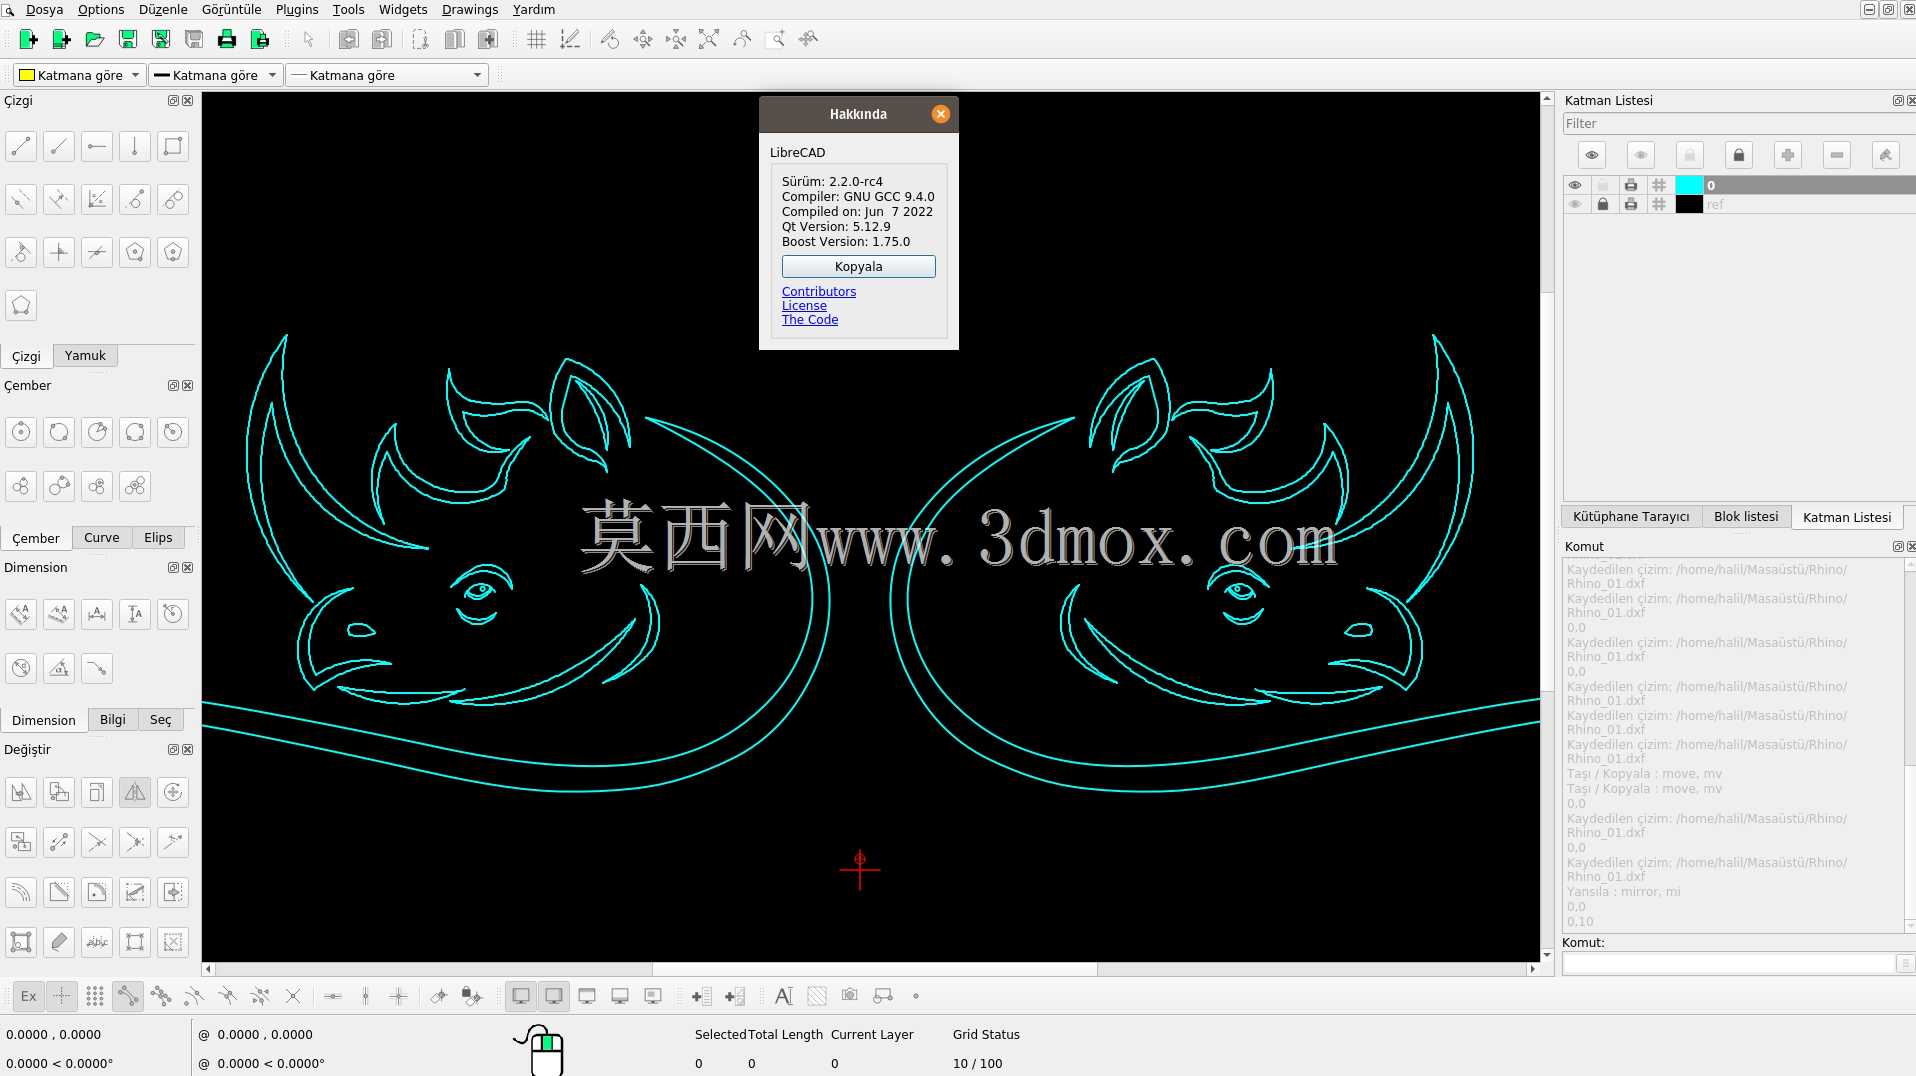The image size is (1916, 1076).
Task: Select the two-point line tool
Action: click(x=21, y=146)
